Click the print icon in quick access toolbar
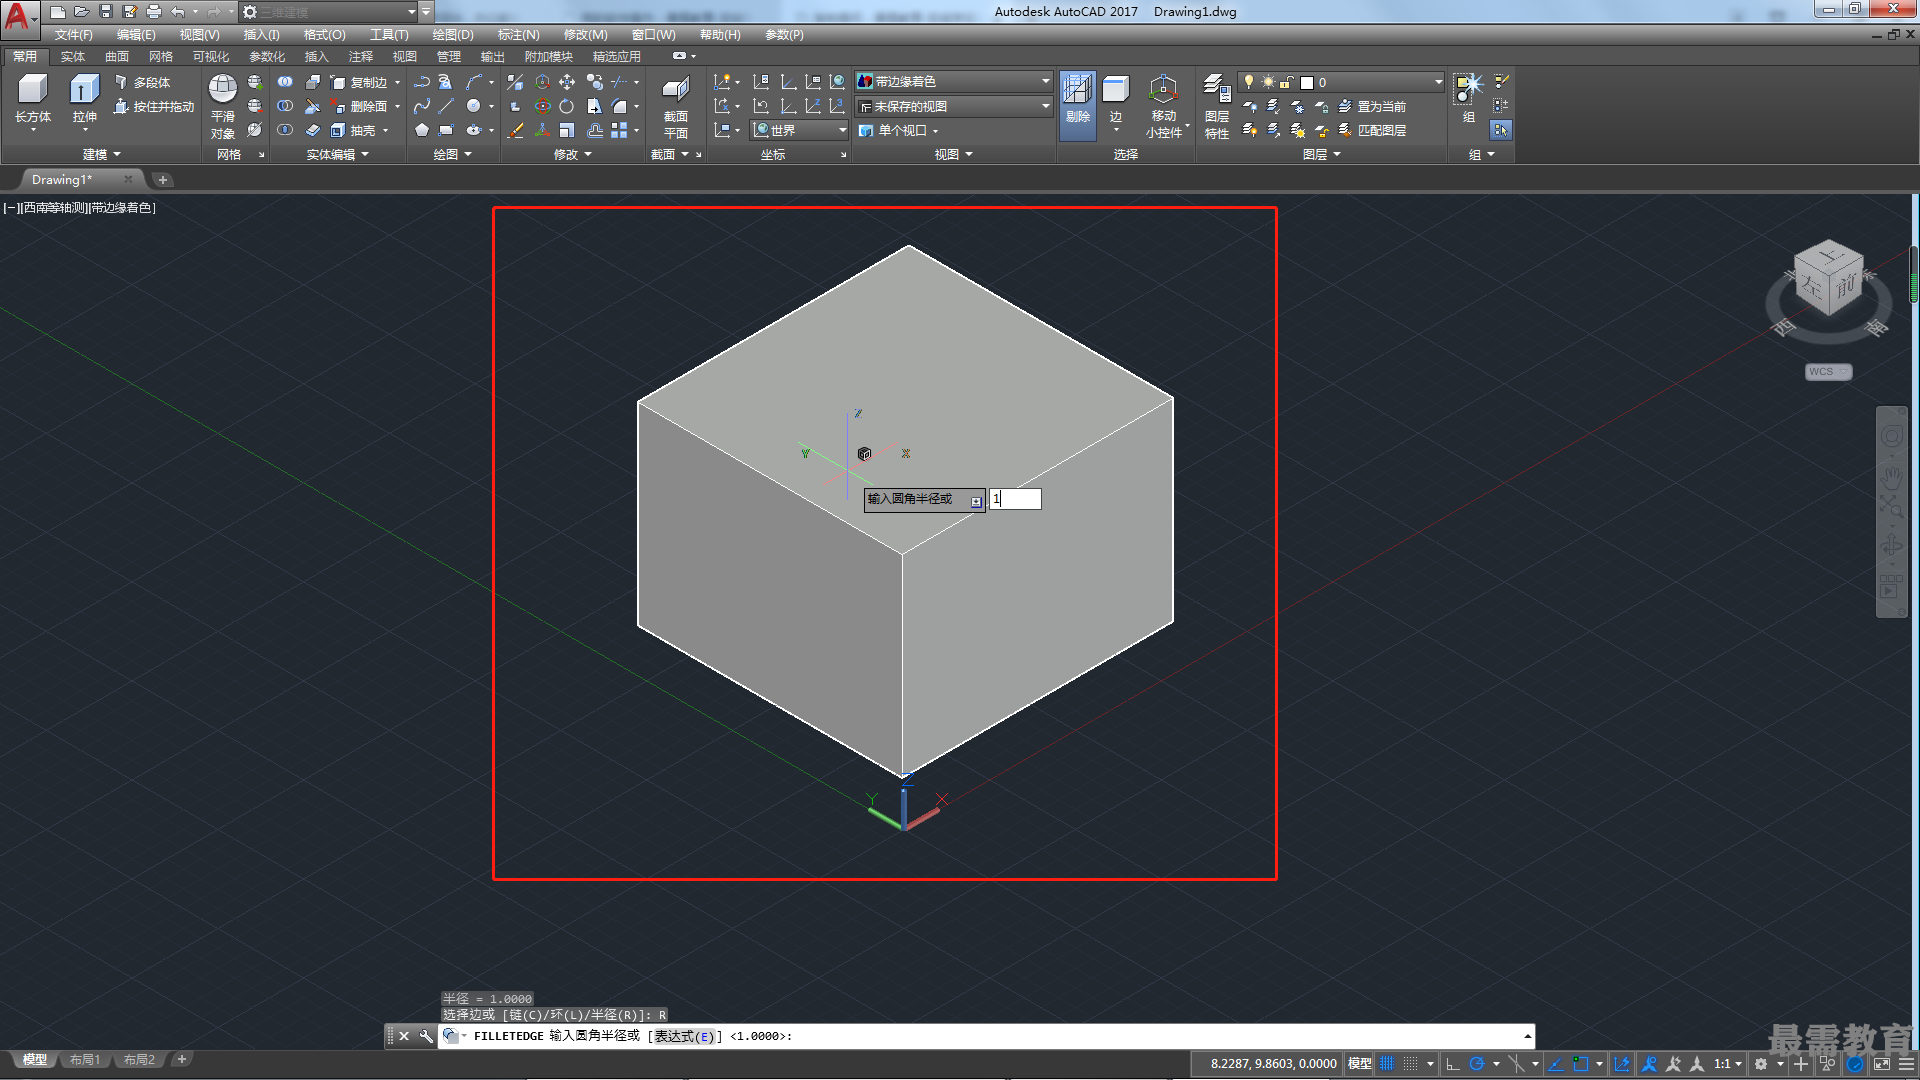 154,12
